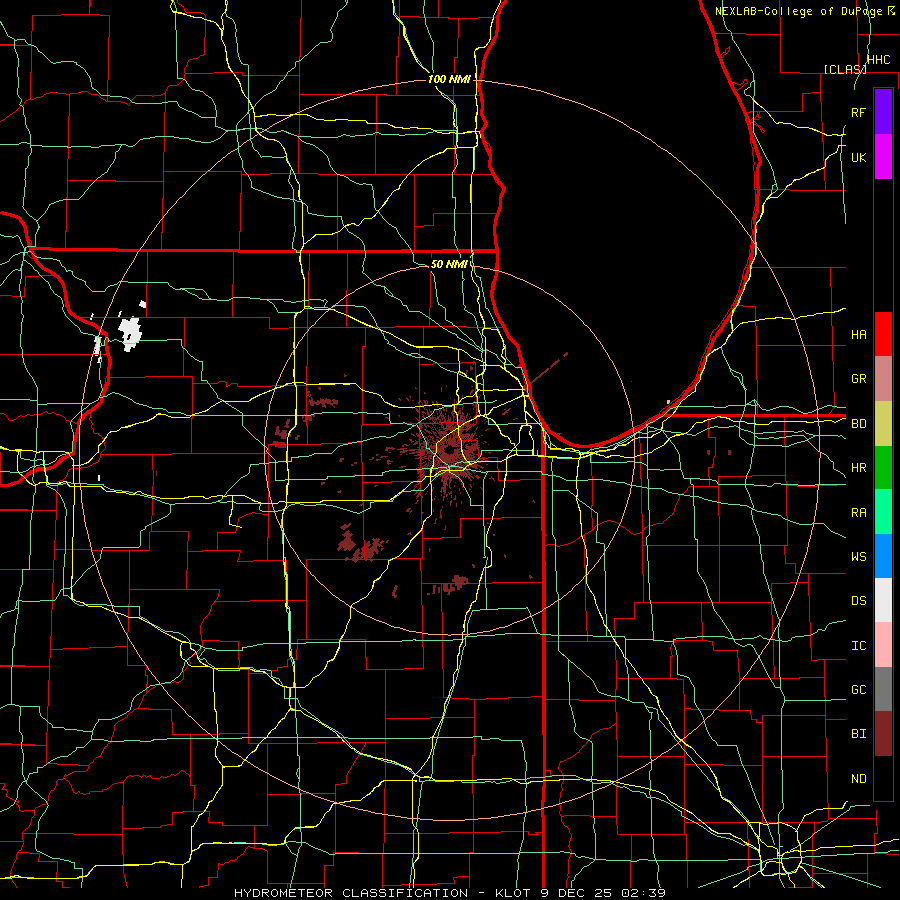Screen dimensions: 900x900
Task: Click the IC legend label
Action: [858, 646]
